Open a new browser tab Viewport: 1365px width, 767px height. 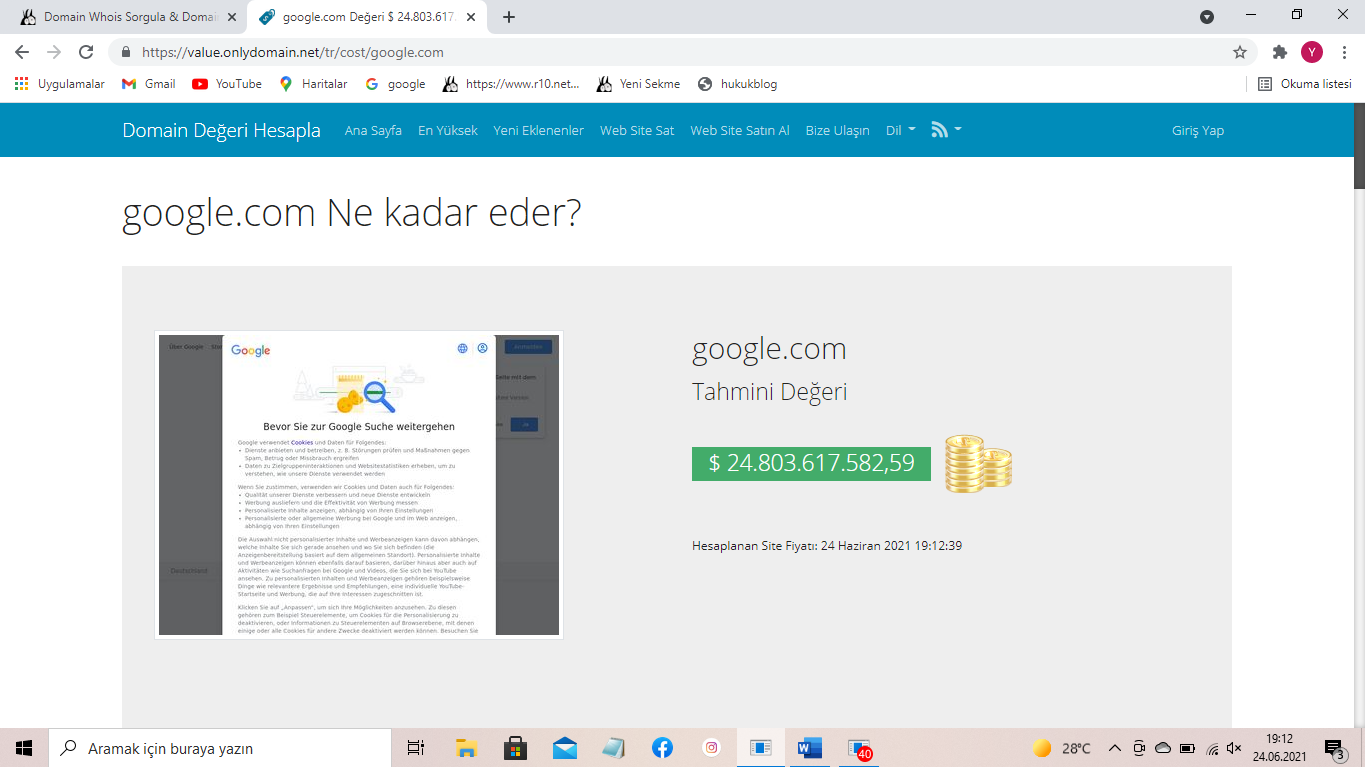coord(509,17)
